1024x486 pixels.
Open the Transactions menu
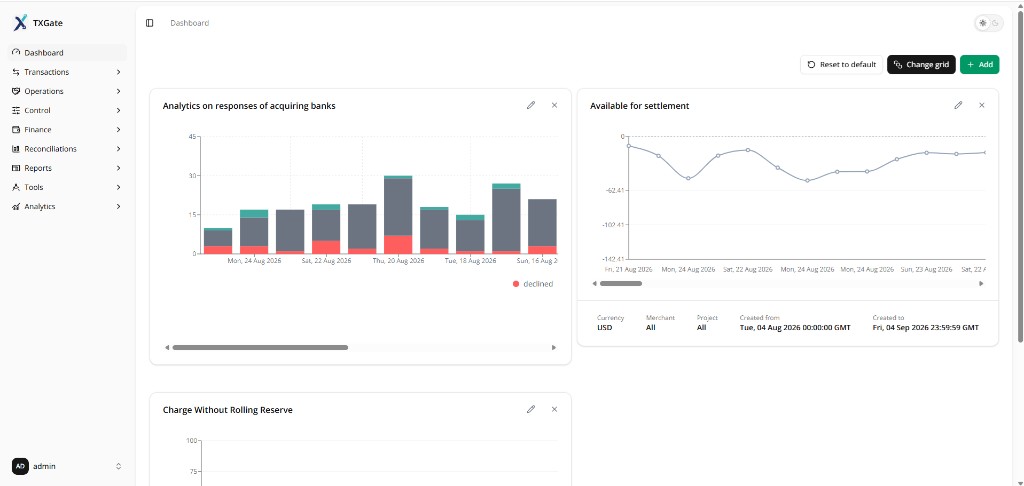coord(67,72)
